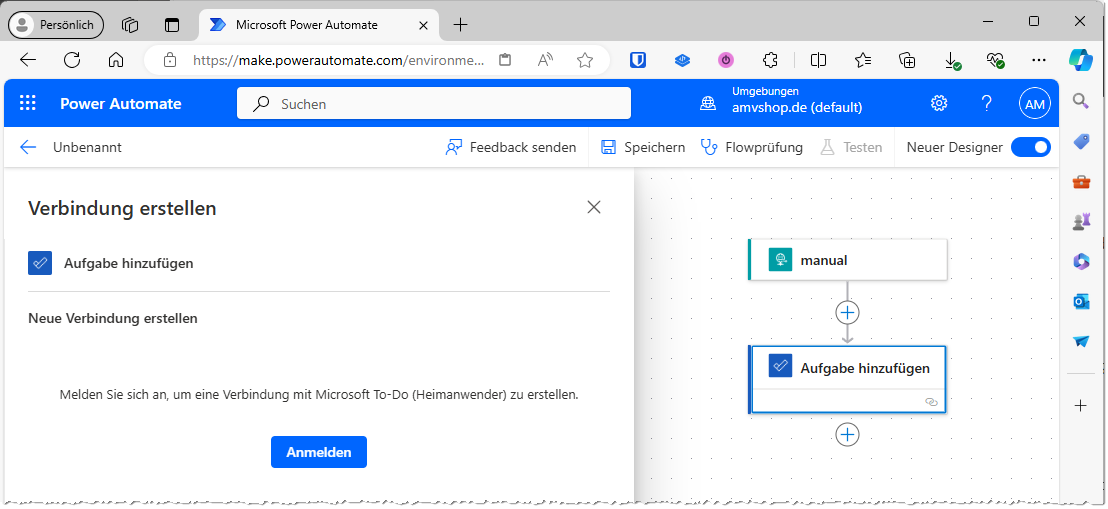Click the Umgebungen globe icon
This screenshot has height=509, width=1108.
click(x=707, y=104)
